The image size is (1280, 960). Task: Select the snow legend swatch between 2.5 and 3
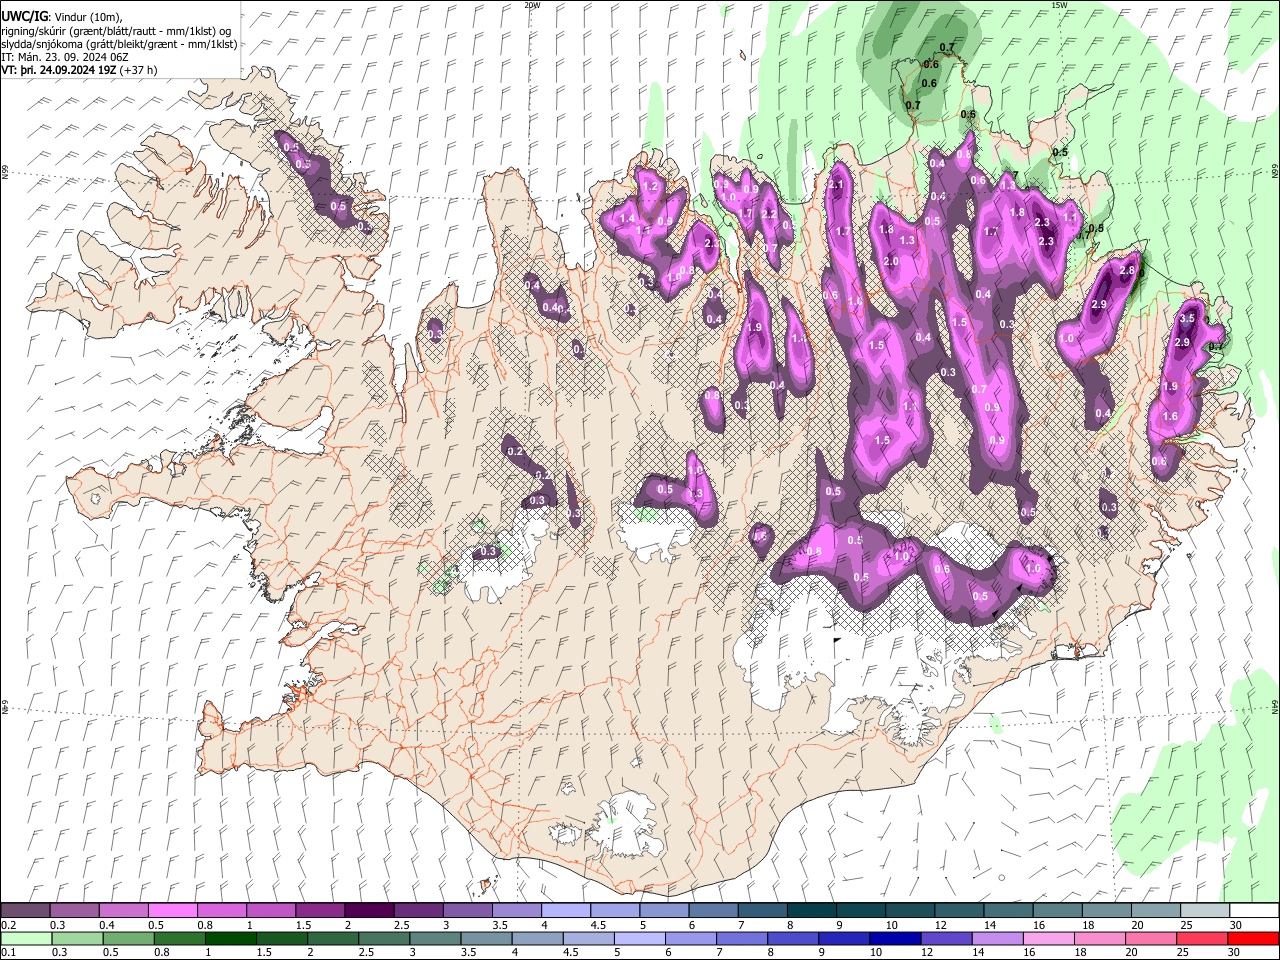[418, 910]
